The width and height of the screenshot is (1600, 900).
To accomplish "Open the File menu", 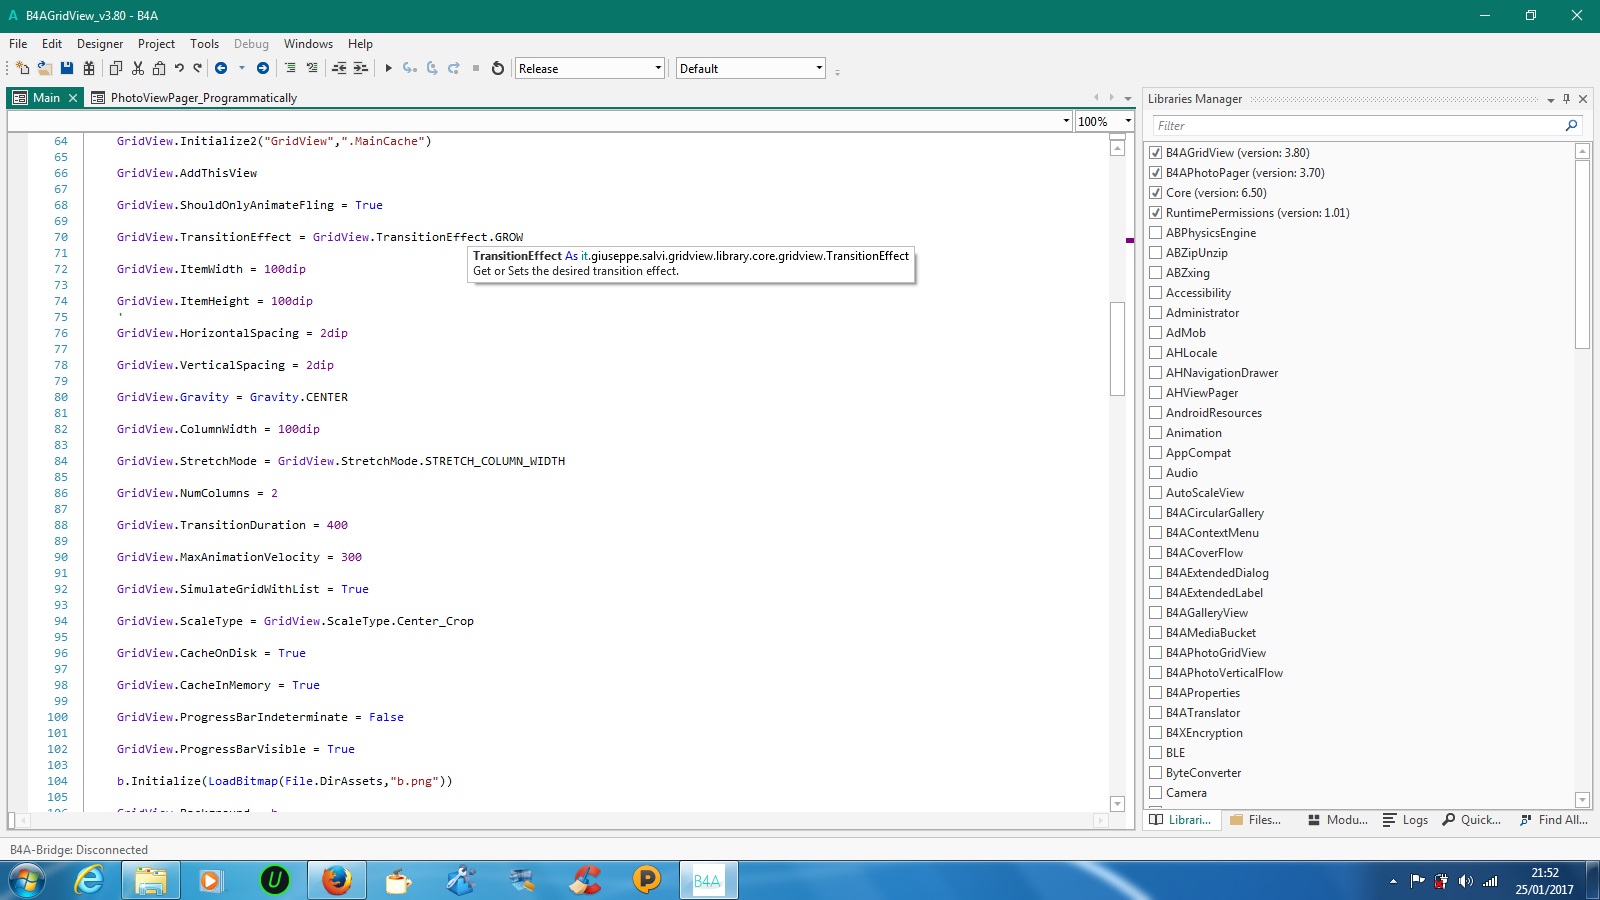I will coord(18,44).
